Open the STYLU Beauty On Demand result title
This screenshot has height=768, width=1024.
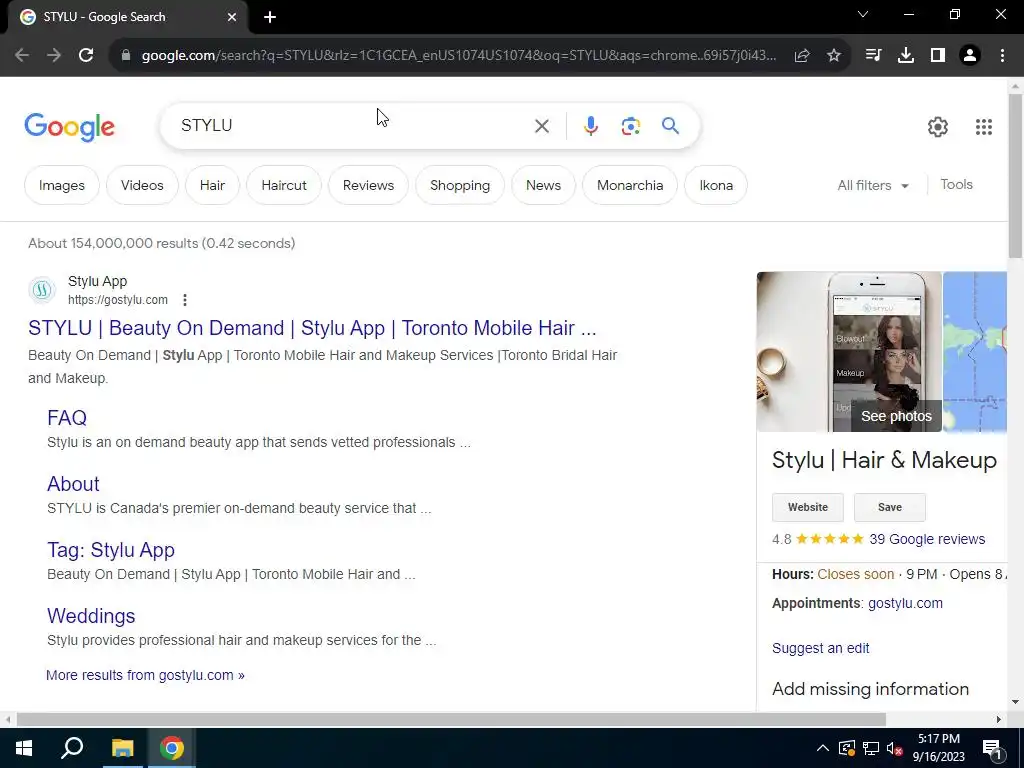coord(312,328)
